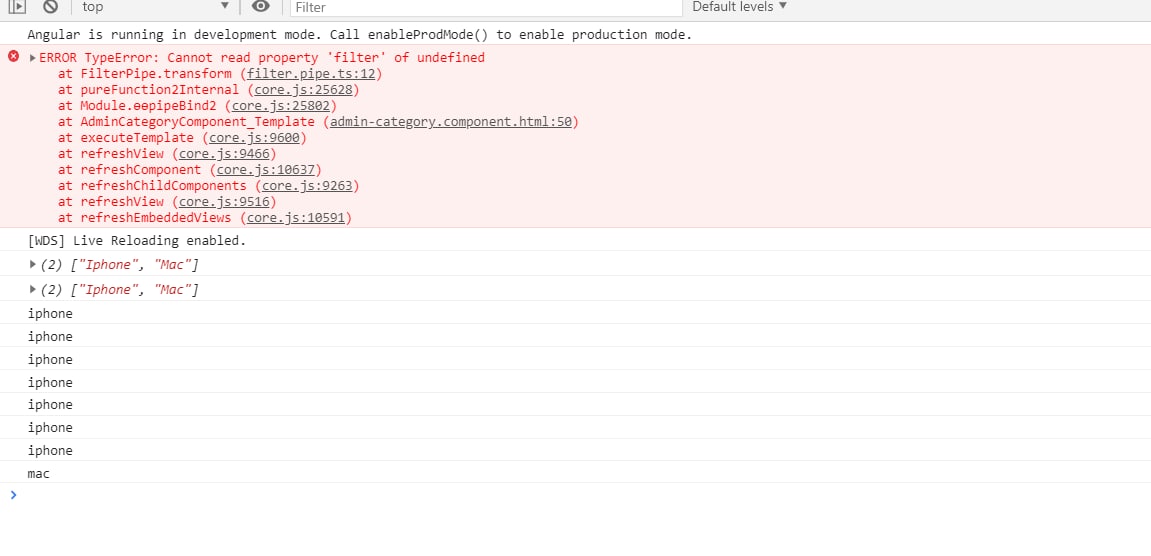The height and width of the screenshot is (556, 1151).
Task: Click the red error icon
Action: click(x=13, y=57)
